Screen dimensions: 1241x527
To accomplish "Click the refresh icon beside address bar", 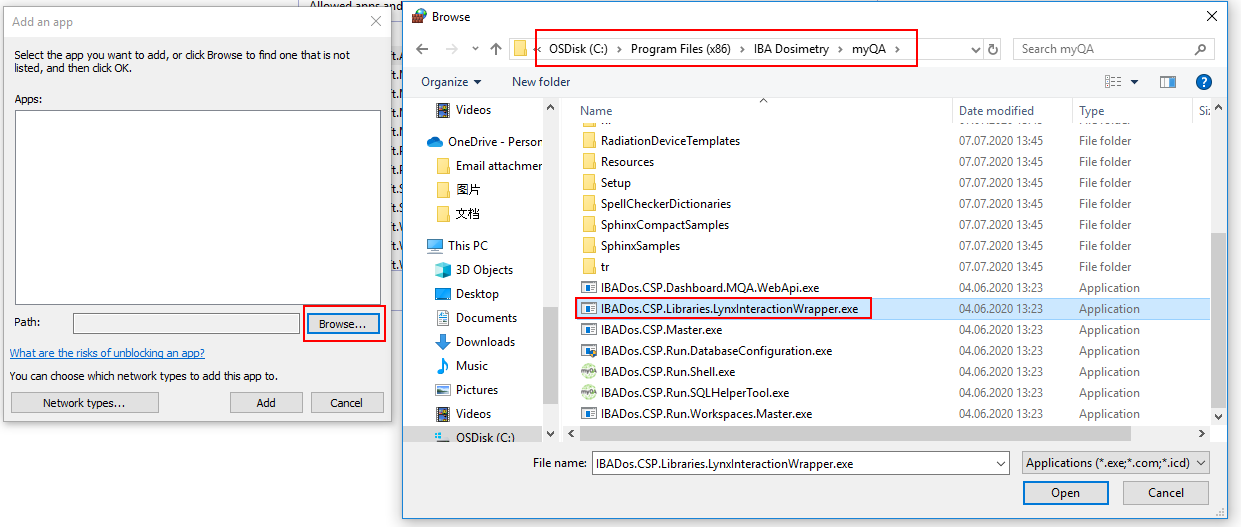I will (x=993, y=49).
